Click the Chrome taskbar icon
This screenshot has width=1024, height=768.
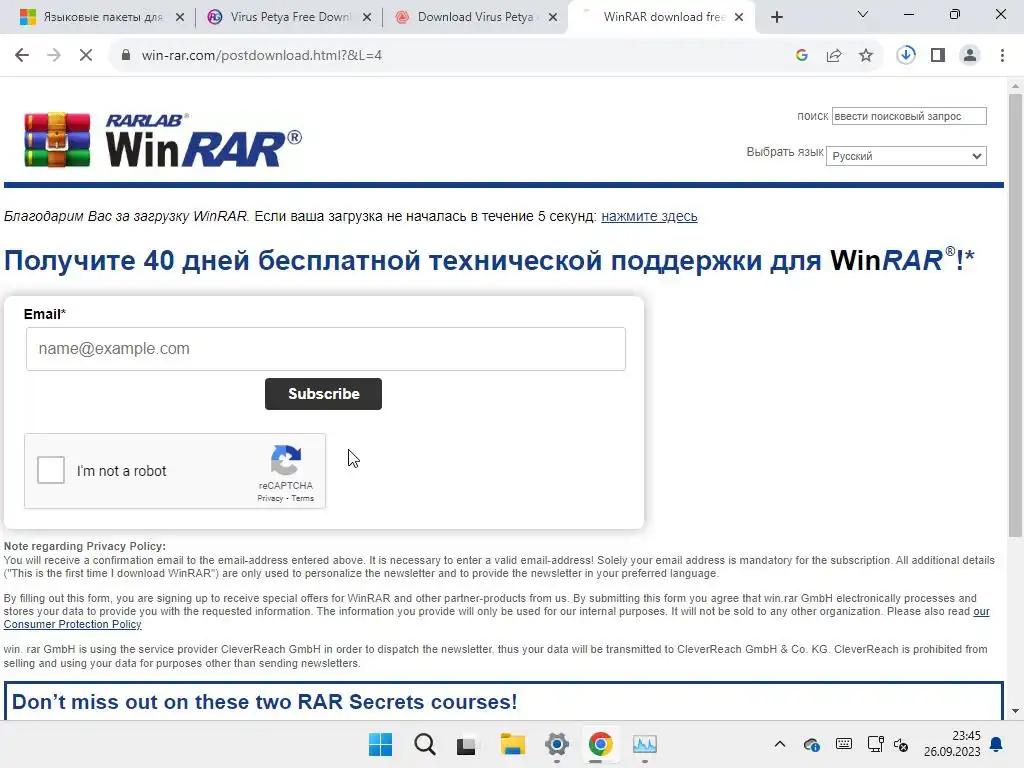click(600, 744)
